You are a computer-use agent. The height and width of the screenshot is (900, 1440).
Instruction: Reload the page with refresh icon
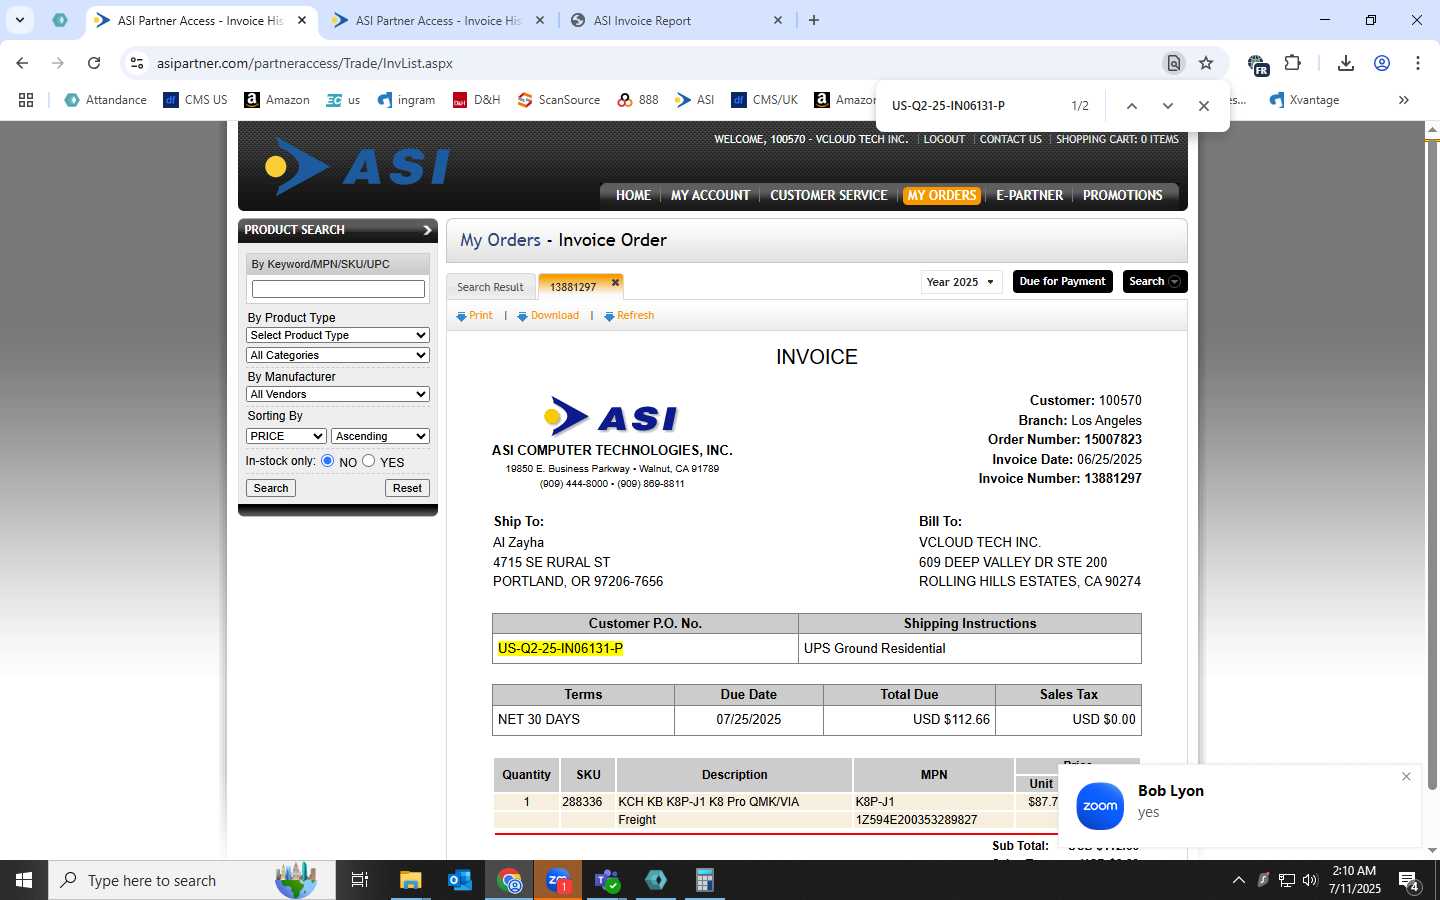click(94, 63)
